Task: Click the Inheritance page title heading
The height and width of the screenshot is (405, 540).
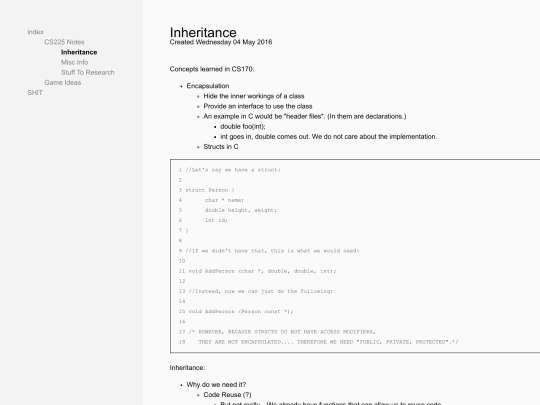Action: pos(203,33)
